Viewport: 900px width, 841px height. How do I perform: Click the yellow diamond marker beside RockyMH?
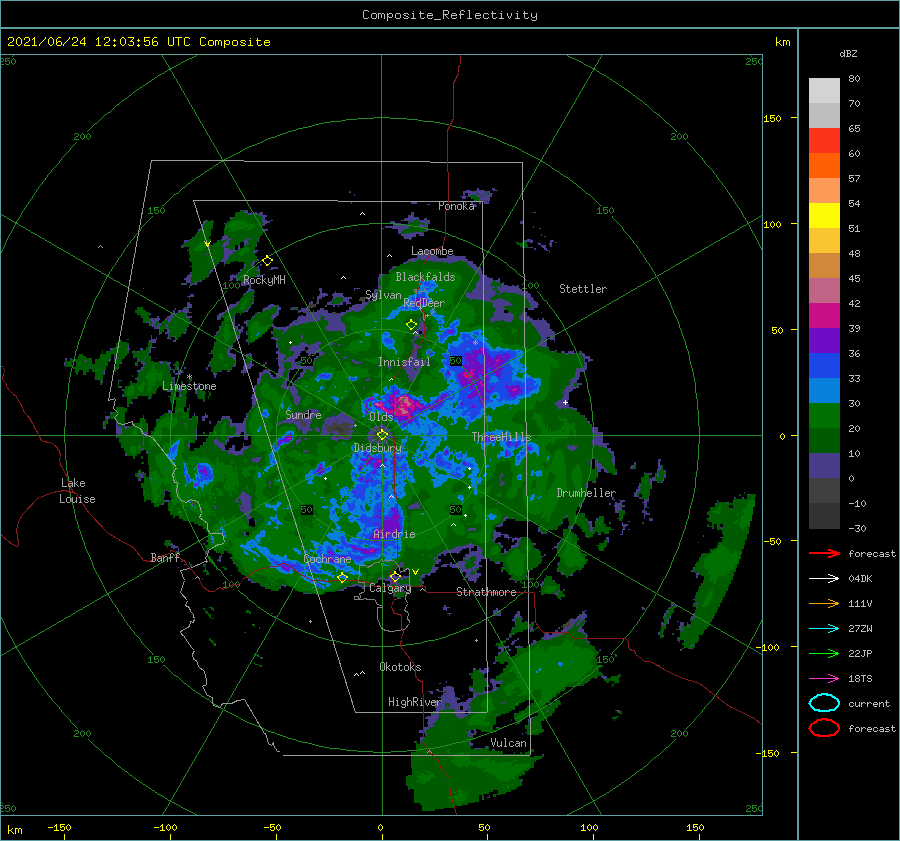tap(267, 261)
